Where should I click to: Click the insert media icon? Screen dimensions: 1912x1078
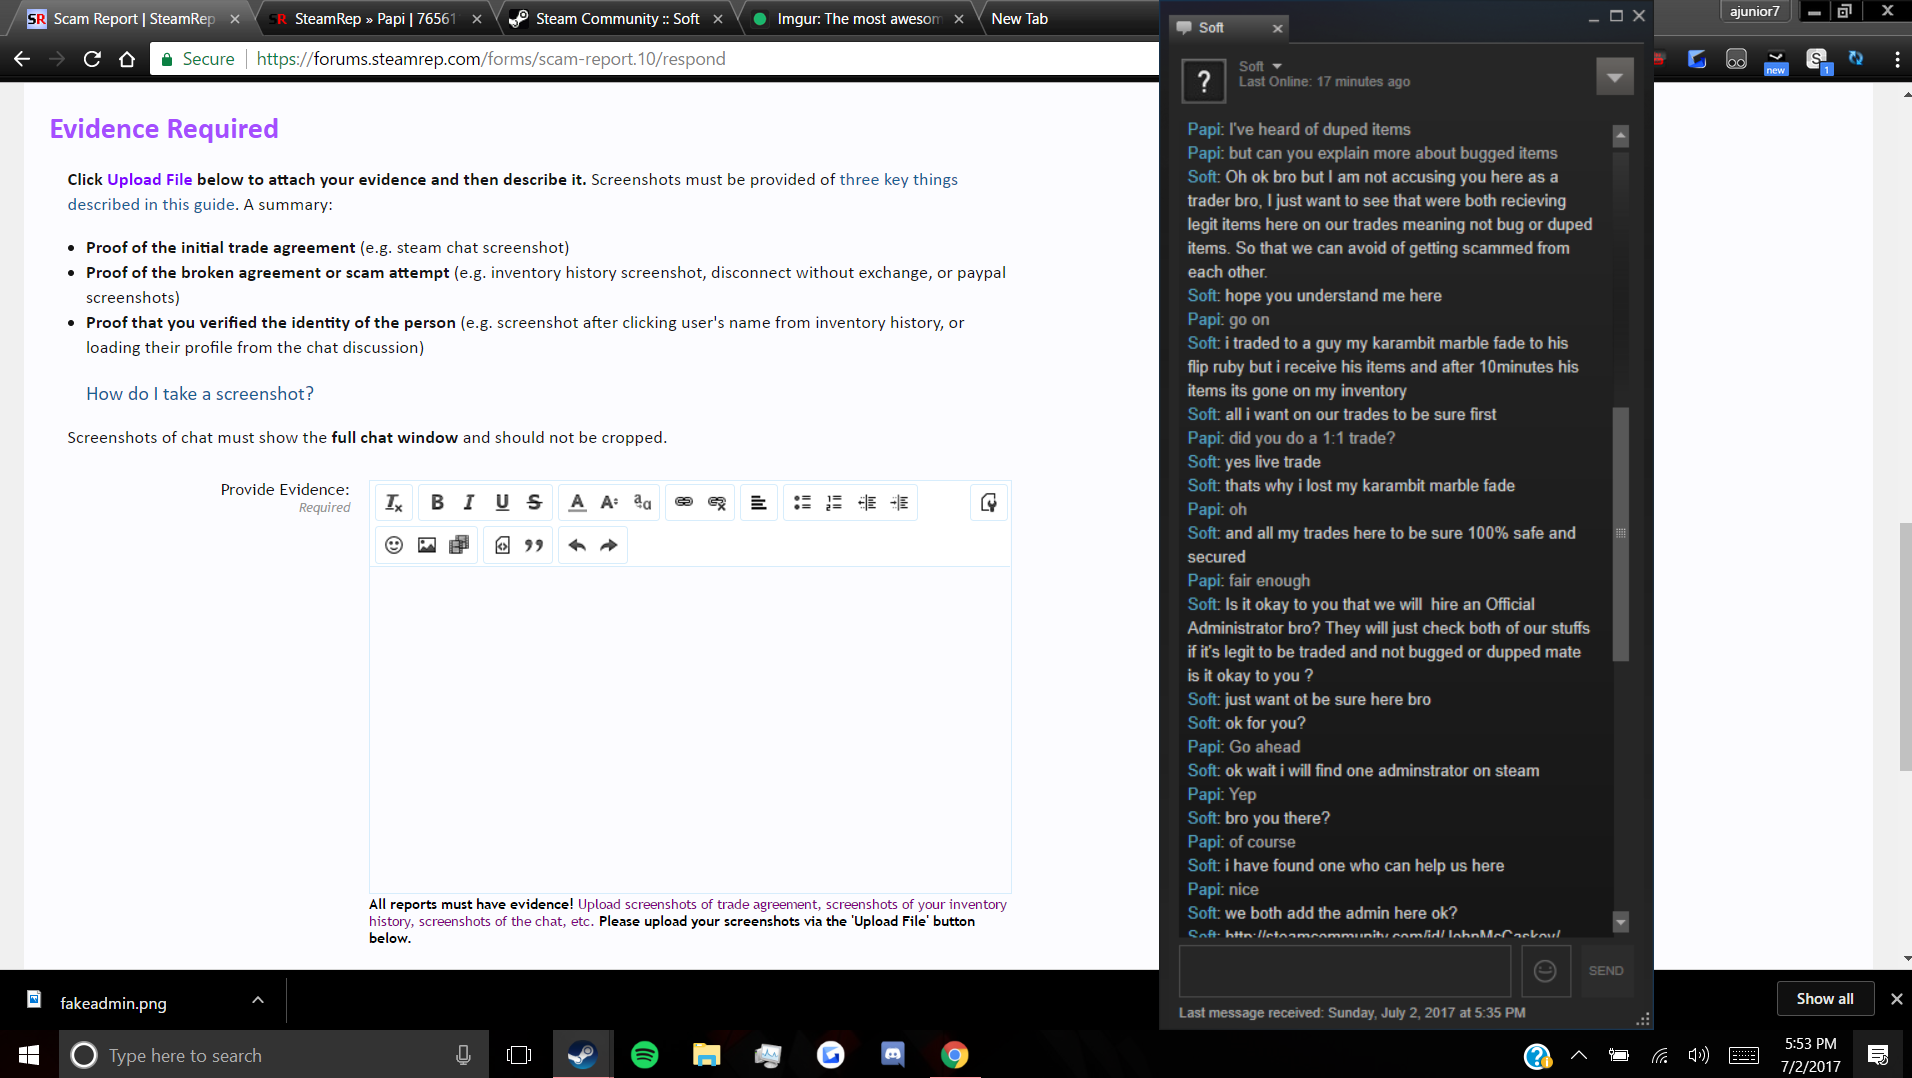click(459, 545)
